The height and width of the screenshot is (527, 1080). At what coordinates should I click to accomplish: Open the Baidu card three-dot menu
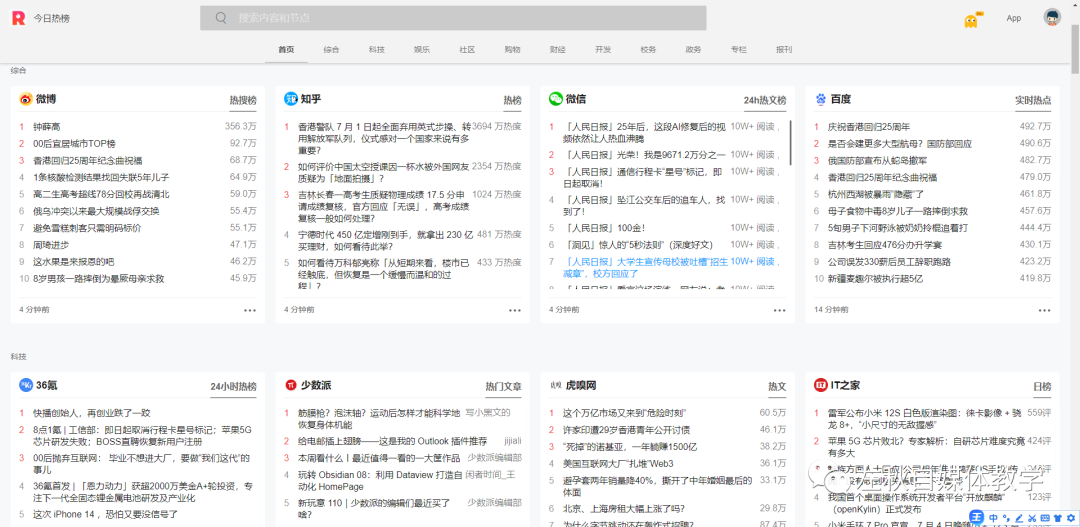pyautogui.click(x=1044, y=310)
